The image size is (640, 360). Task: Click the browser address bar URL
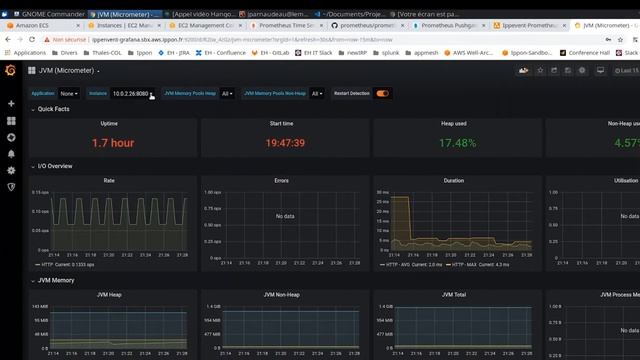(x=242, y=40)
